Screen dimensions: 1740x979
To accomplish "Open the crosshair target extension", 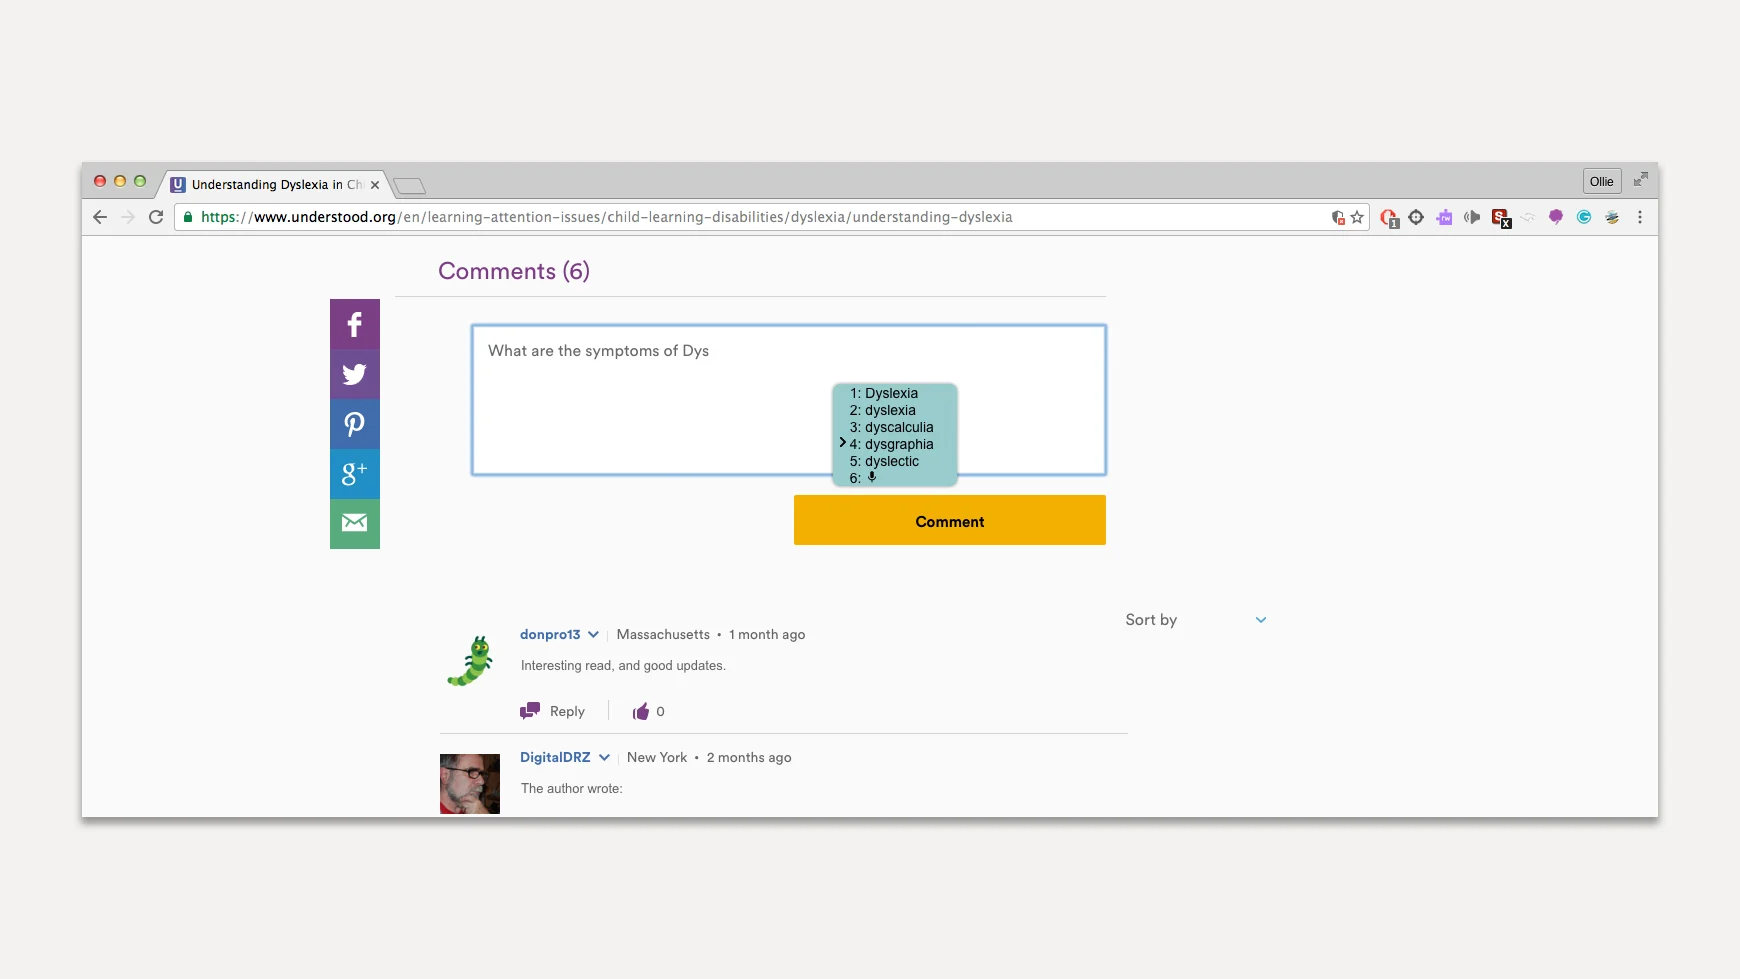I will point(1416,217).
